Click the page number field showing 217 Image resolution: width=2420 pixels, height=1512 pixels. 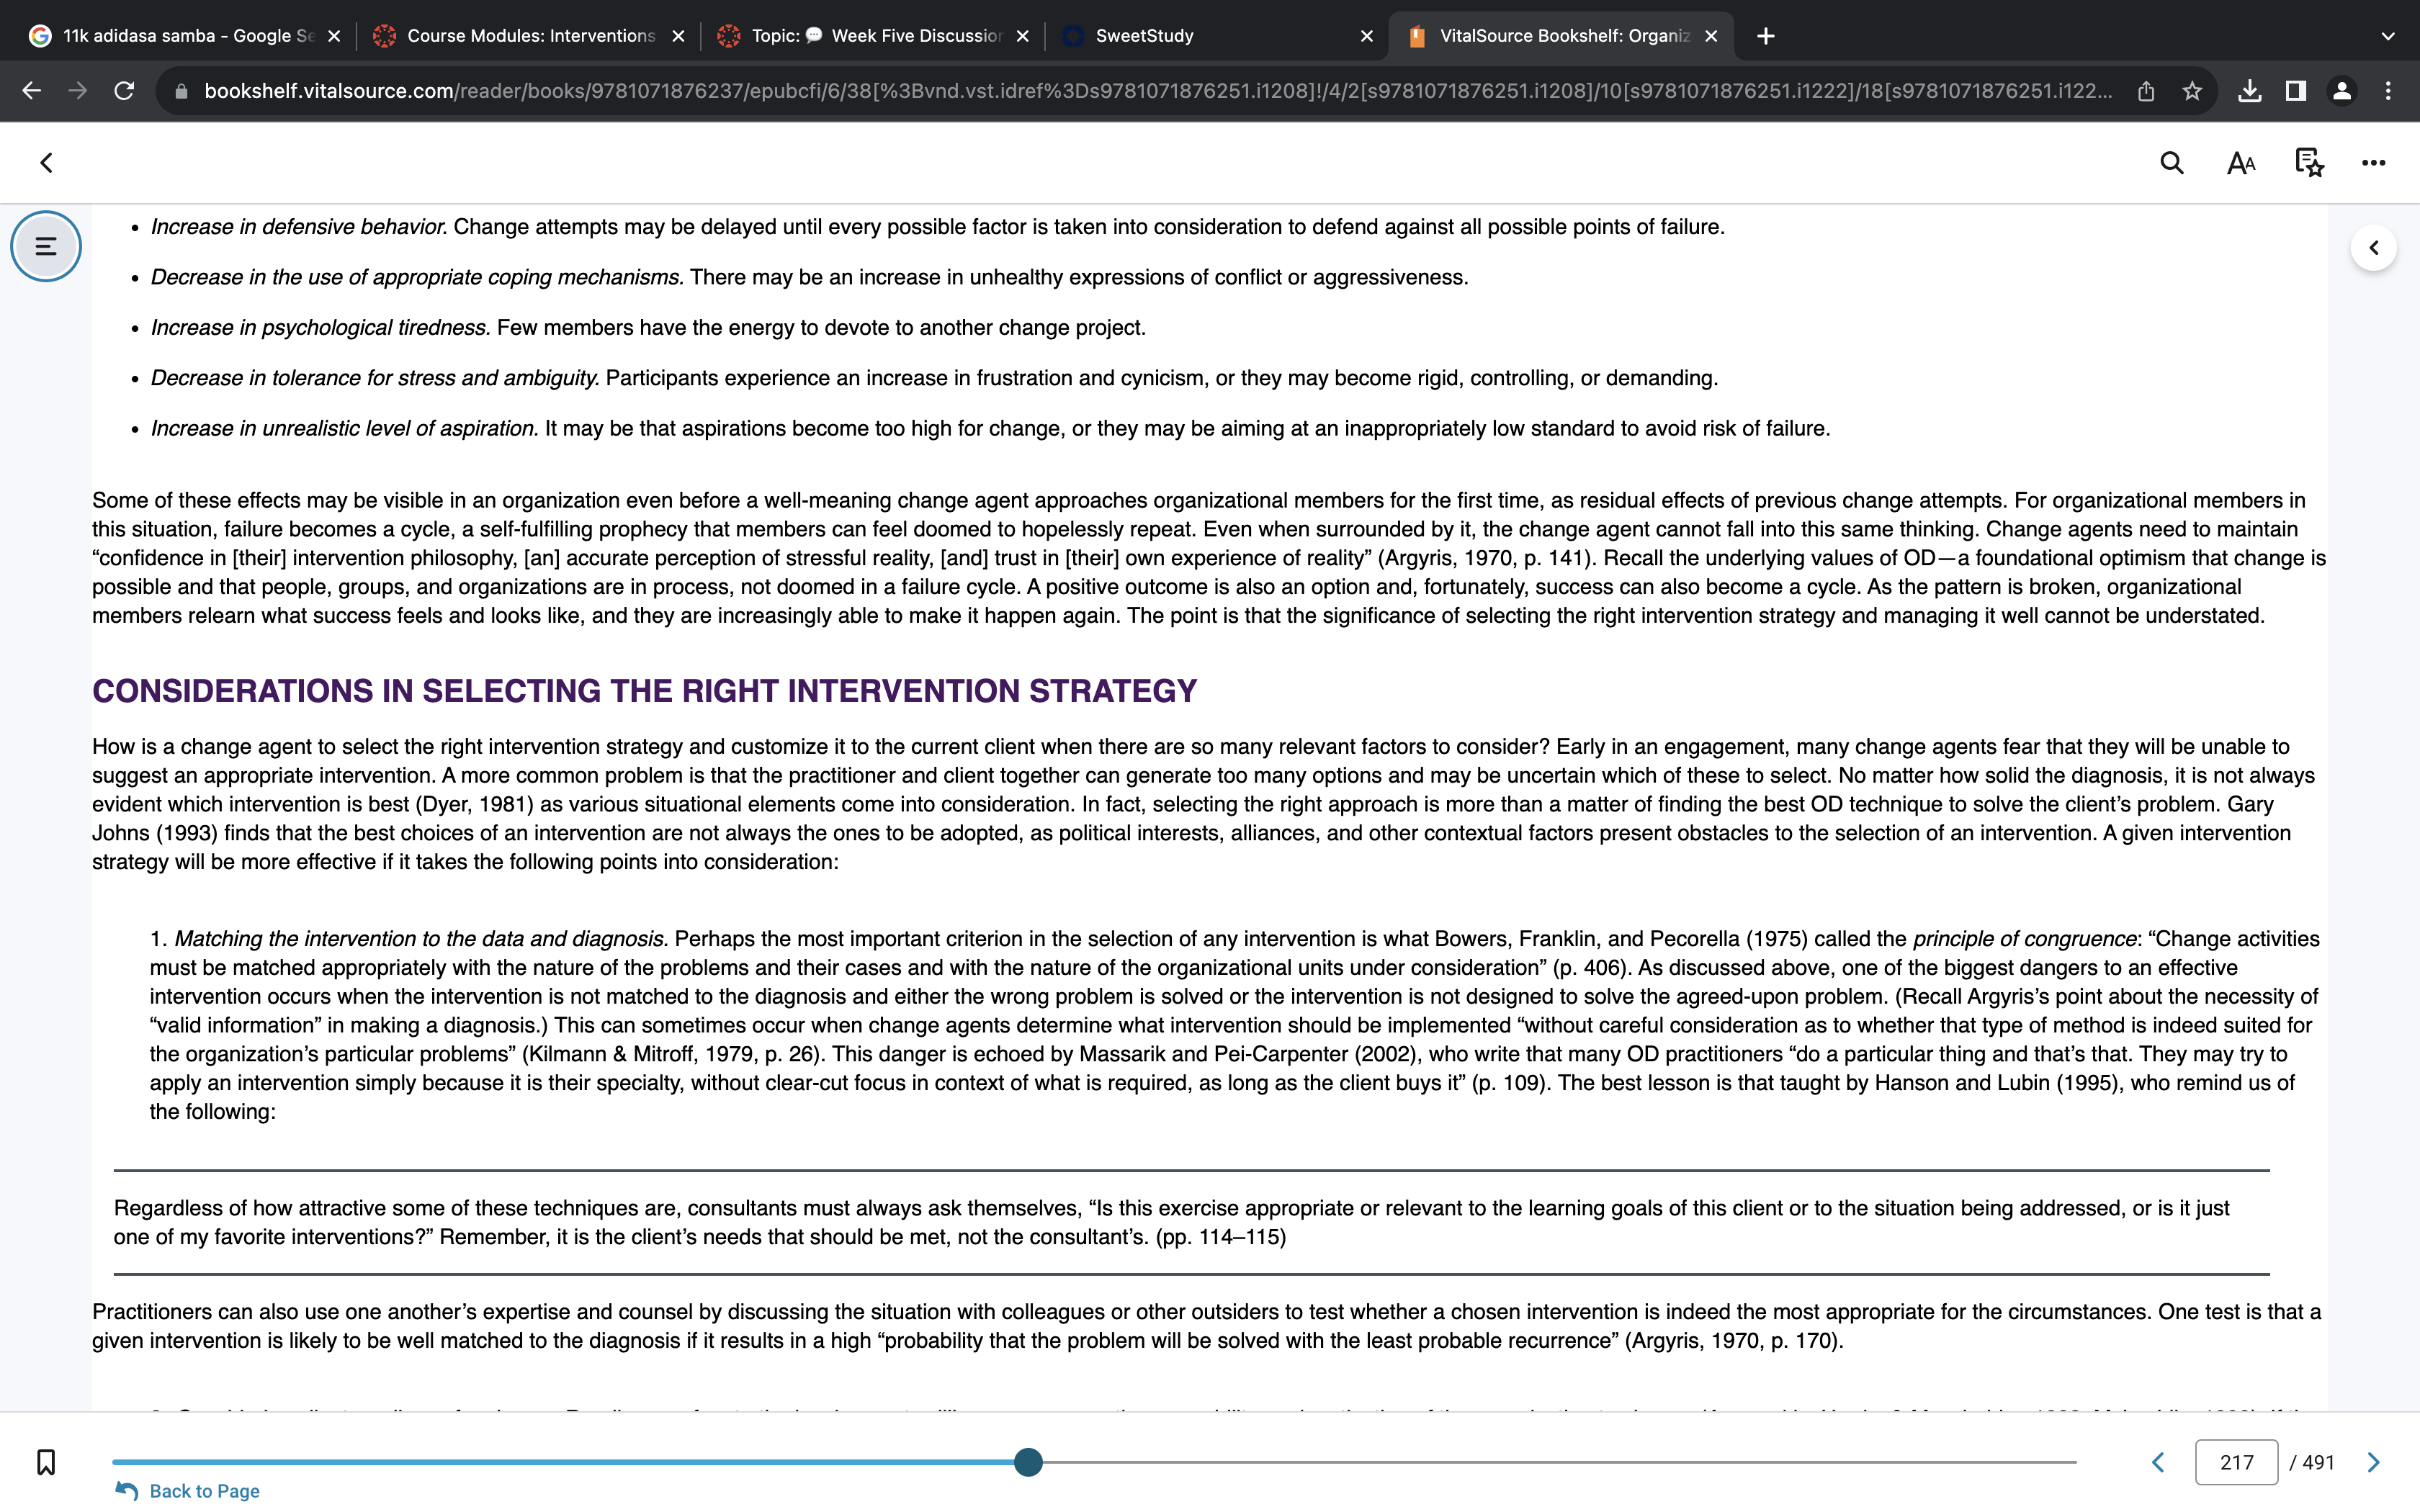click(x=2236, y=1463)
